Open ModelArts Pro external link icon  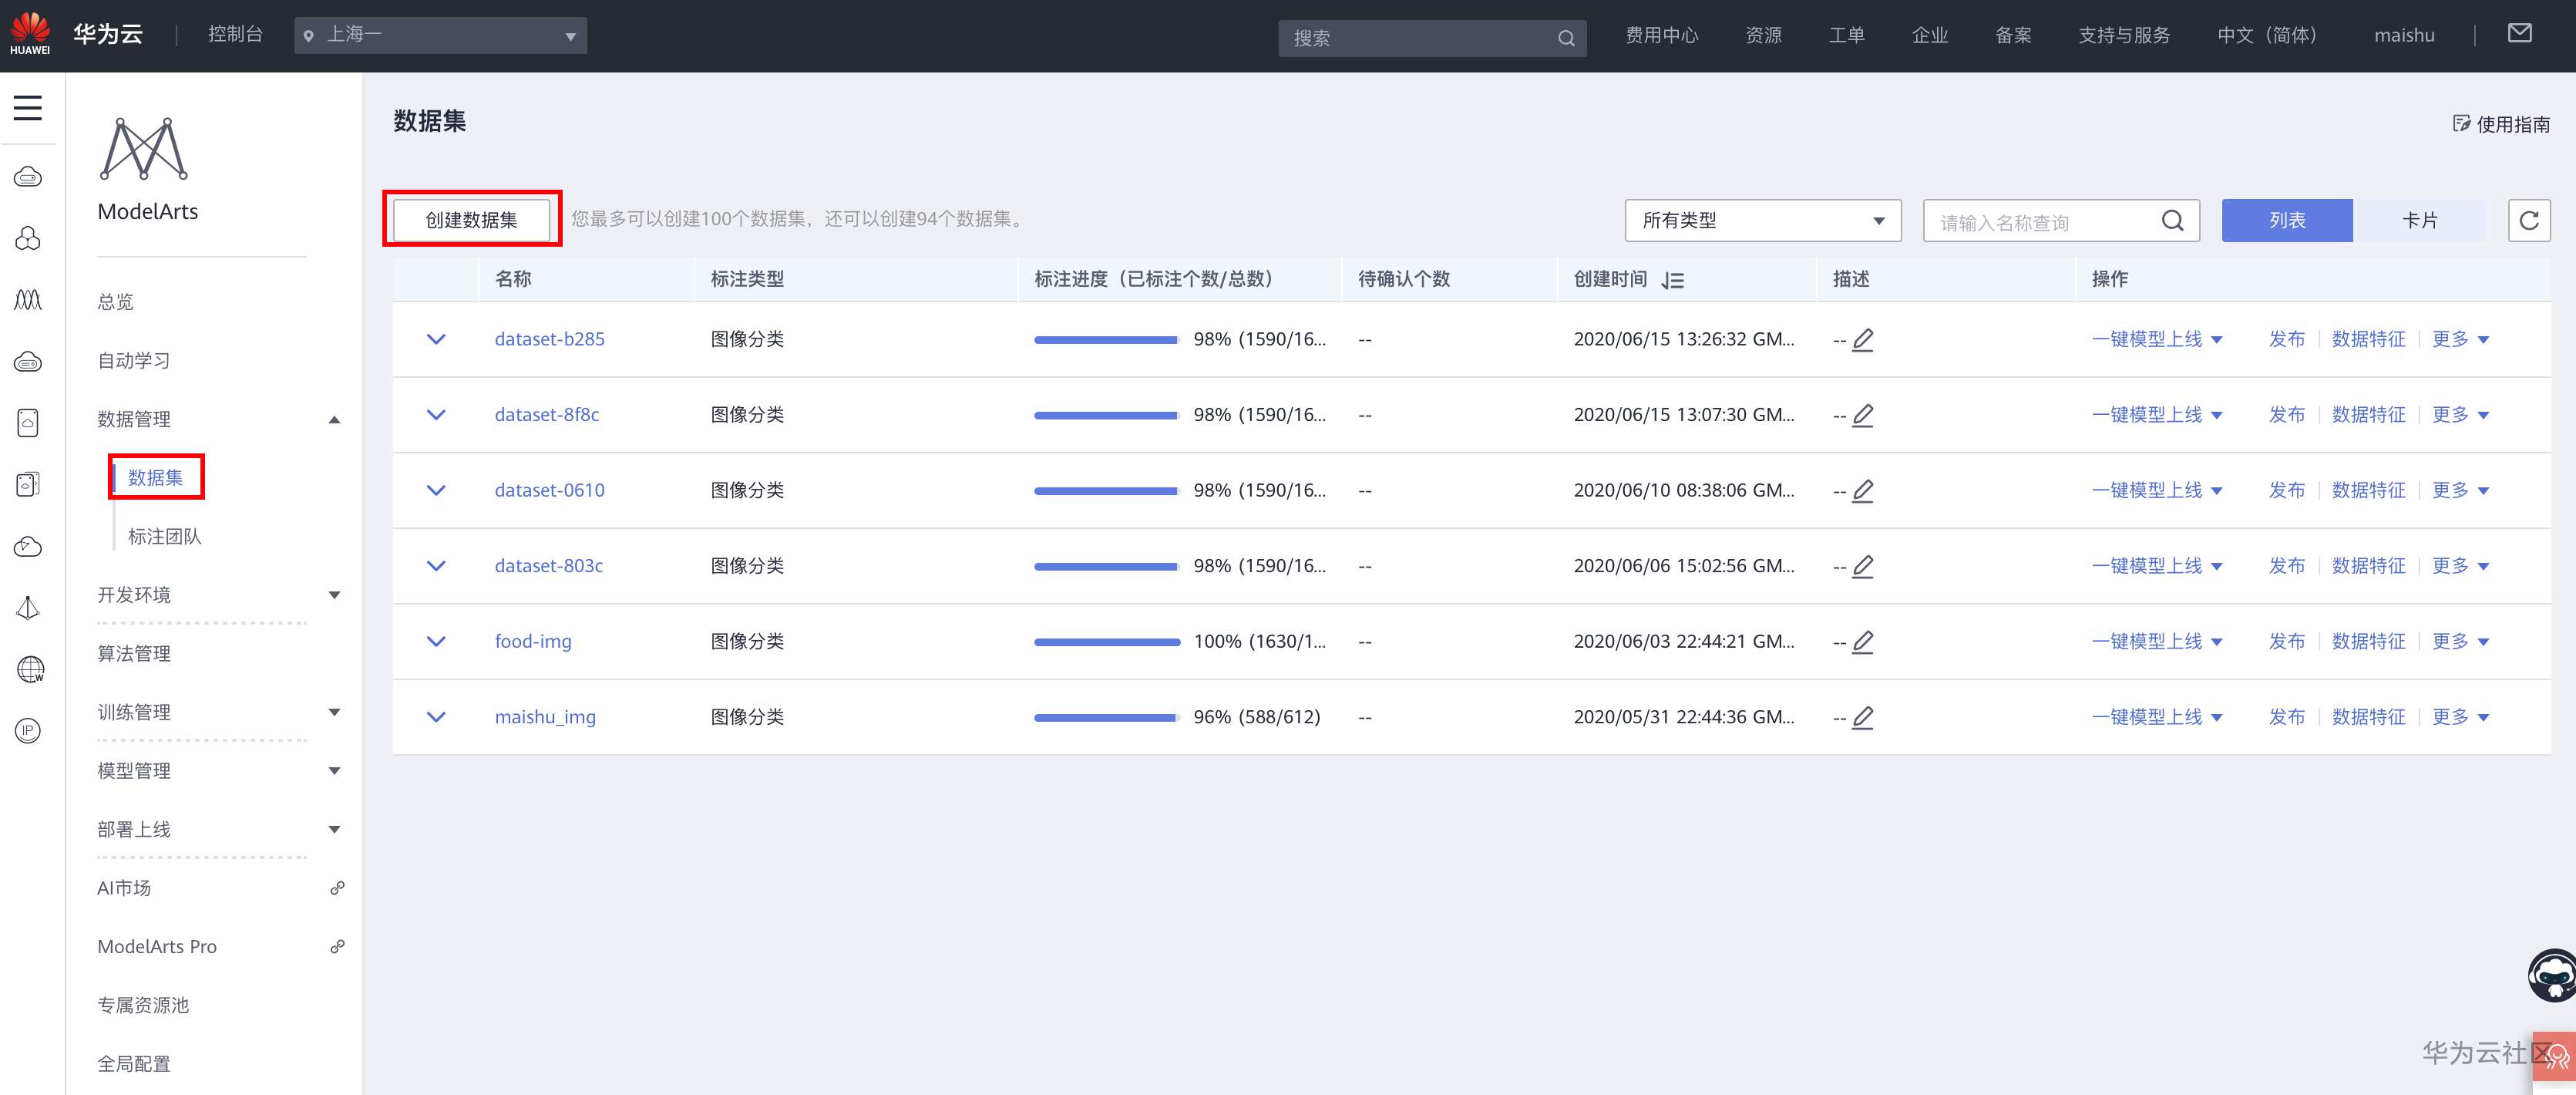tap(338, 946)
